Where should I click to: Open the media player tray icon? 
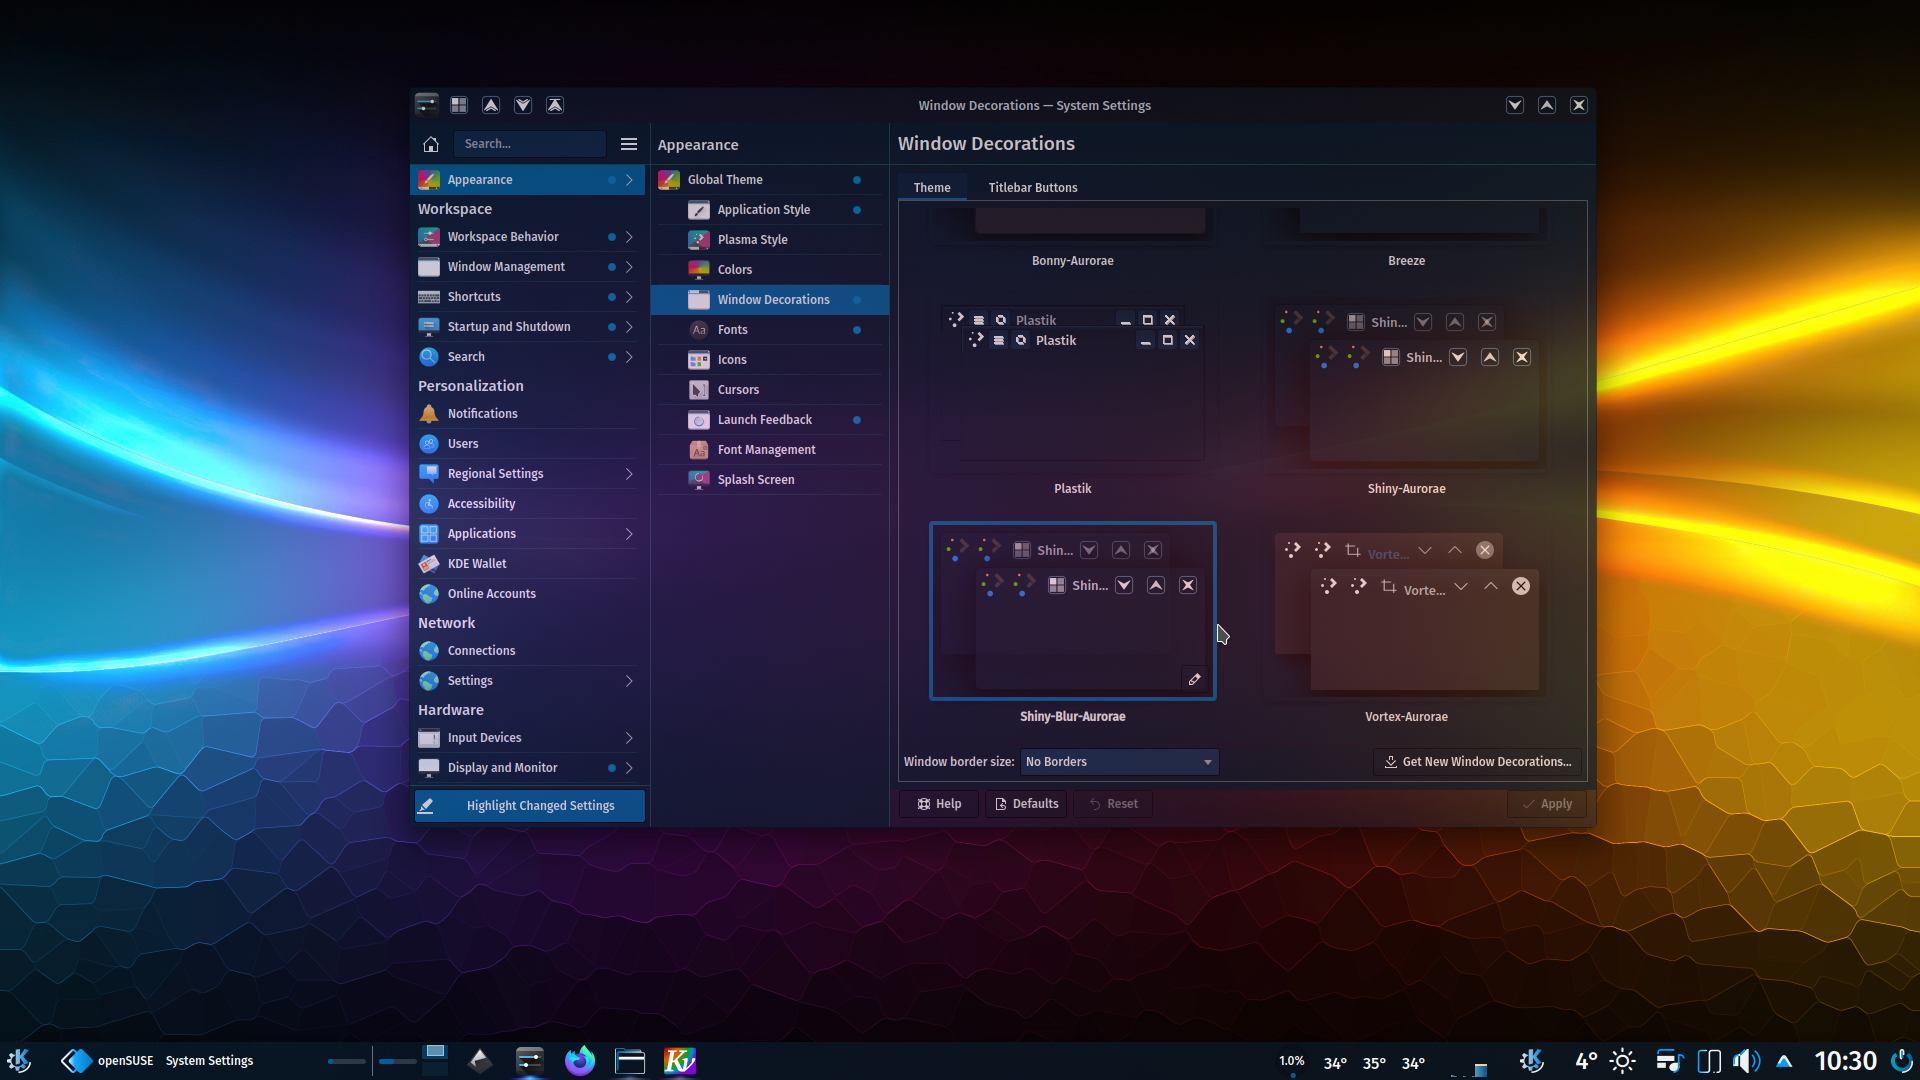pos(1669,1061)
